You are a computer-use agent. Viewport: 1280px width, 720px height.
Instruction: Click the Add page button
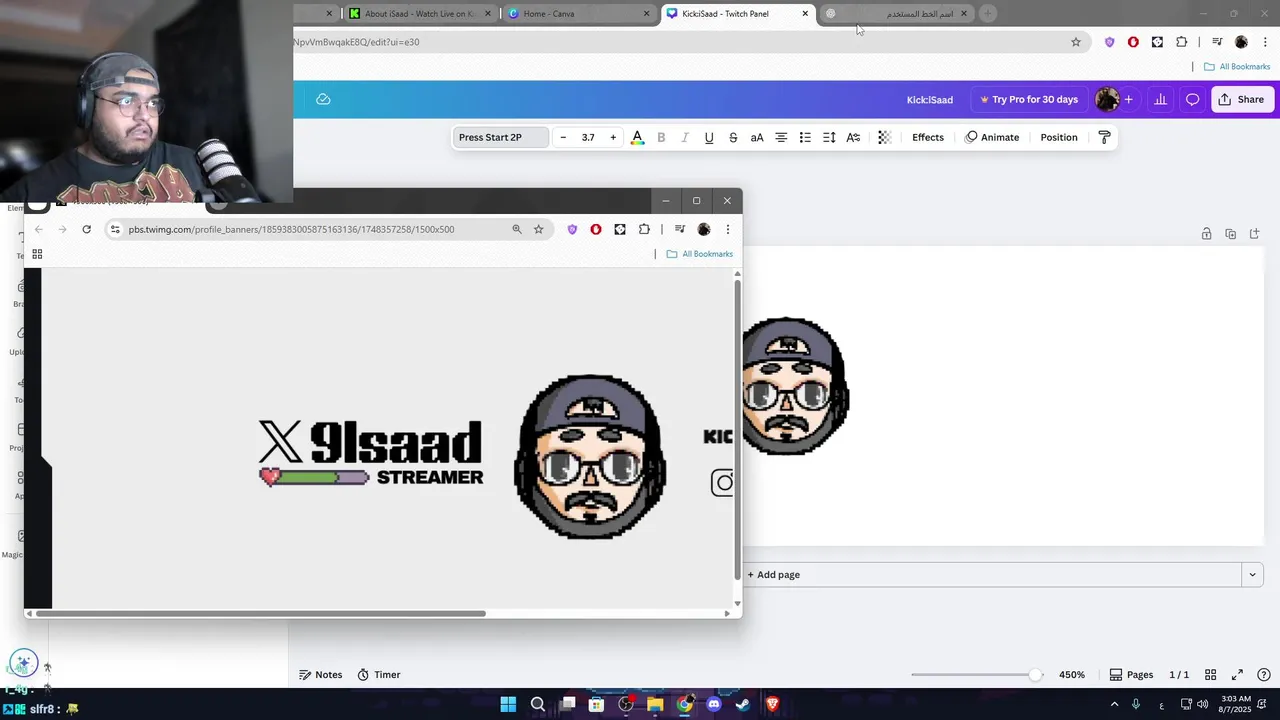click(x=773, y=575)
